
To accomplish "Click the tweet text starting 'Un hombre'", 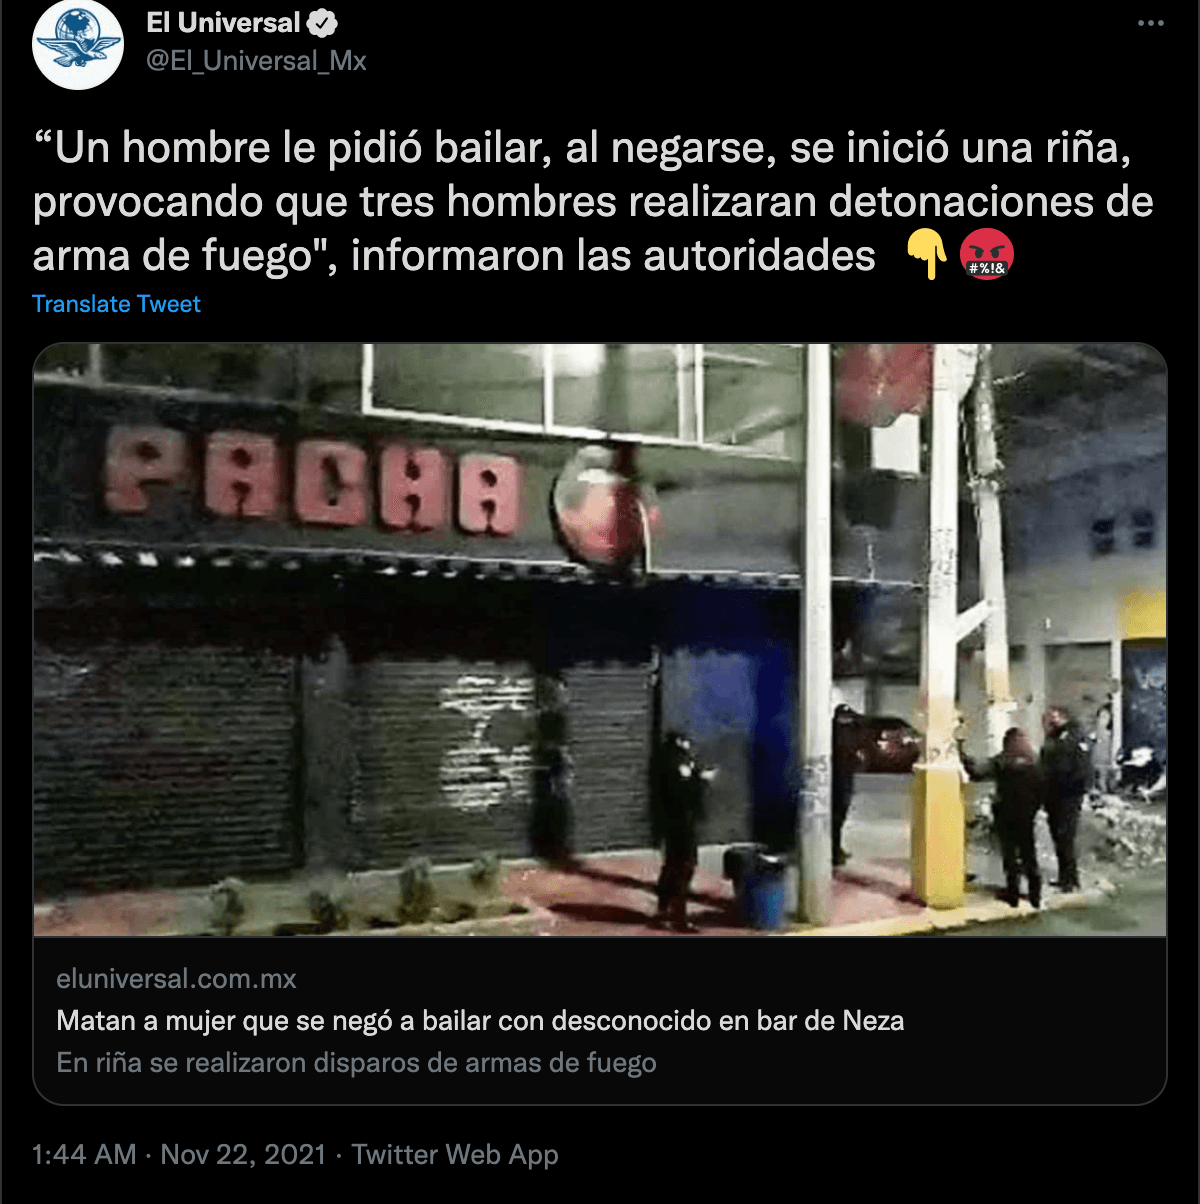I will point(593,202).
